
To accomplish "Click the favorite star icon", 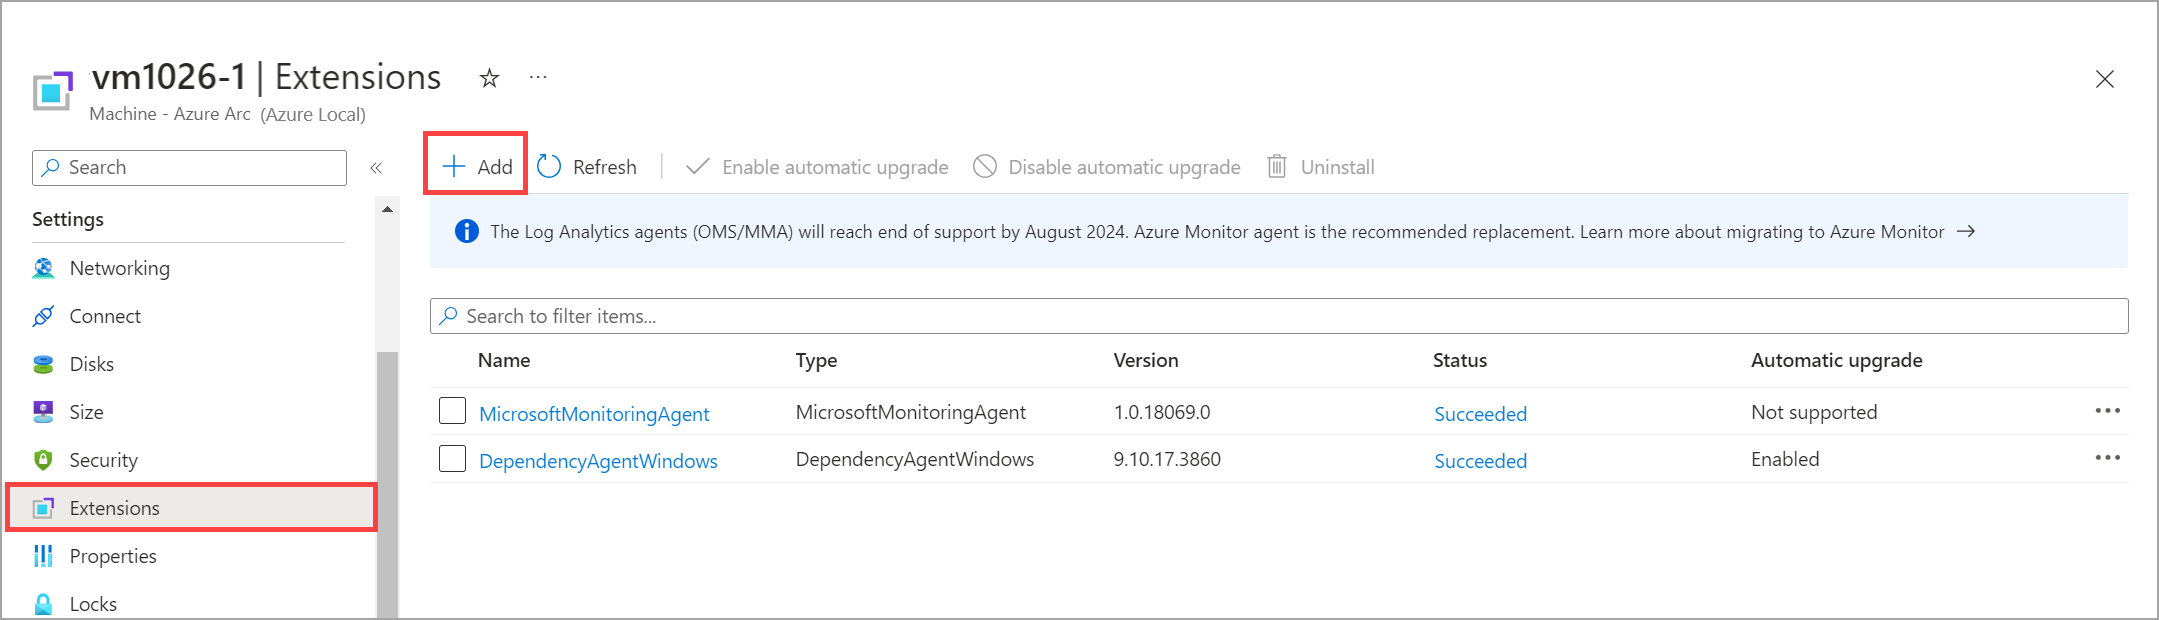I will pos(489,78).
